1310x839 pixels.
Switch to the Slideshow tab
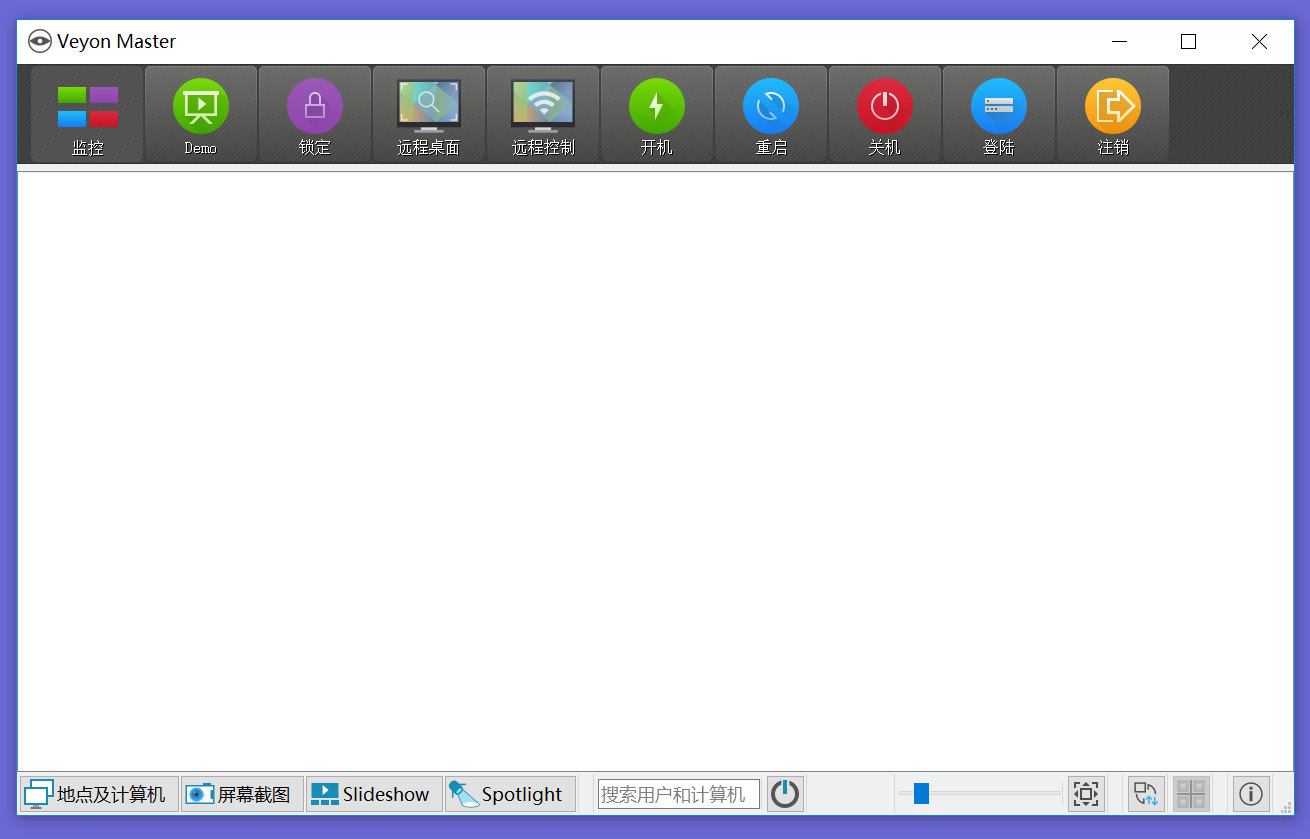pyautogui.click(x=373, y=793)
